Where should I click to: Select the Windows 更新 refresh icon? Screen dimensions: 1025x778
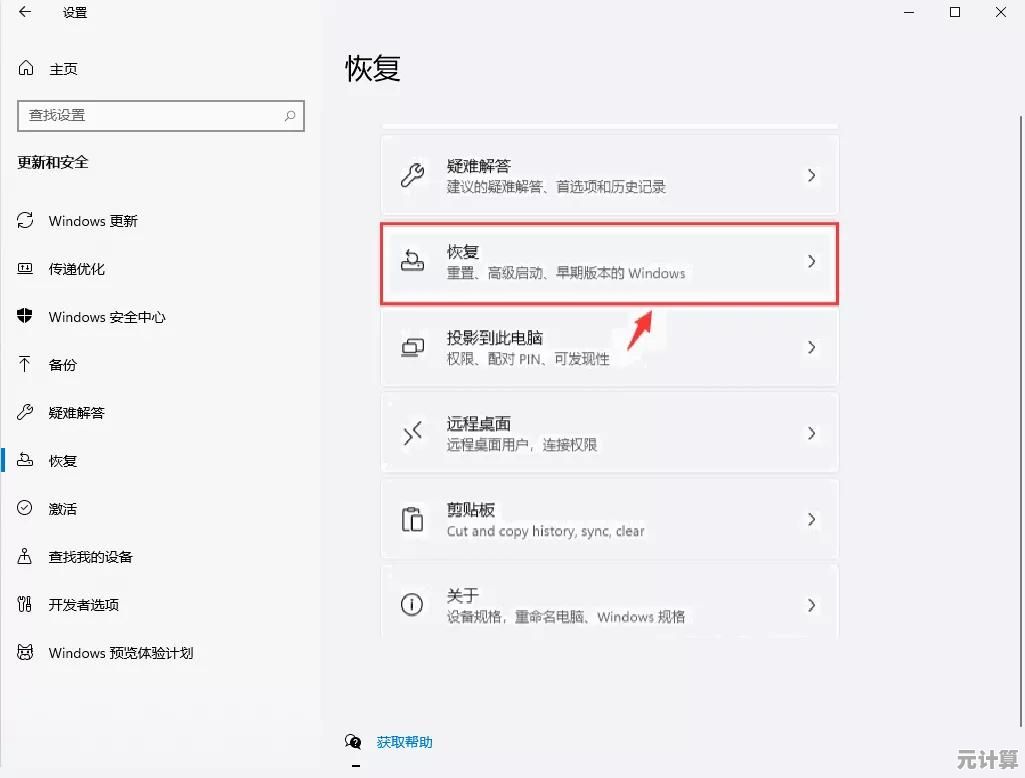(26, 221)
